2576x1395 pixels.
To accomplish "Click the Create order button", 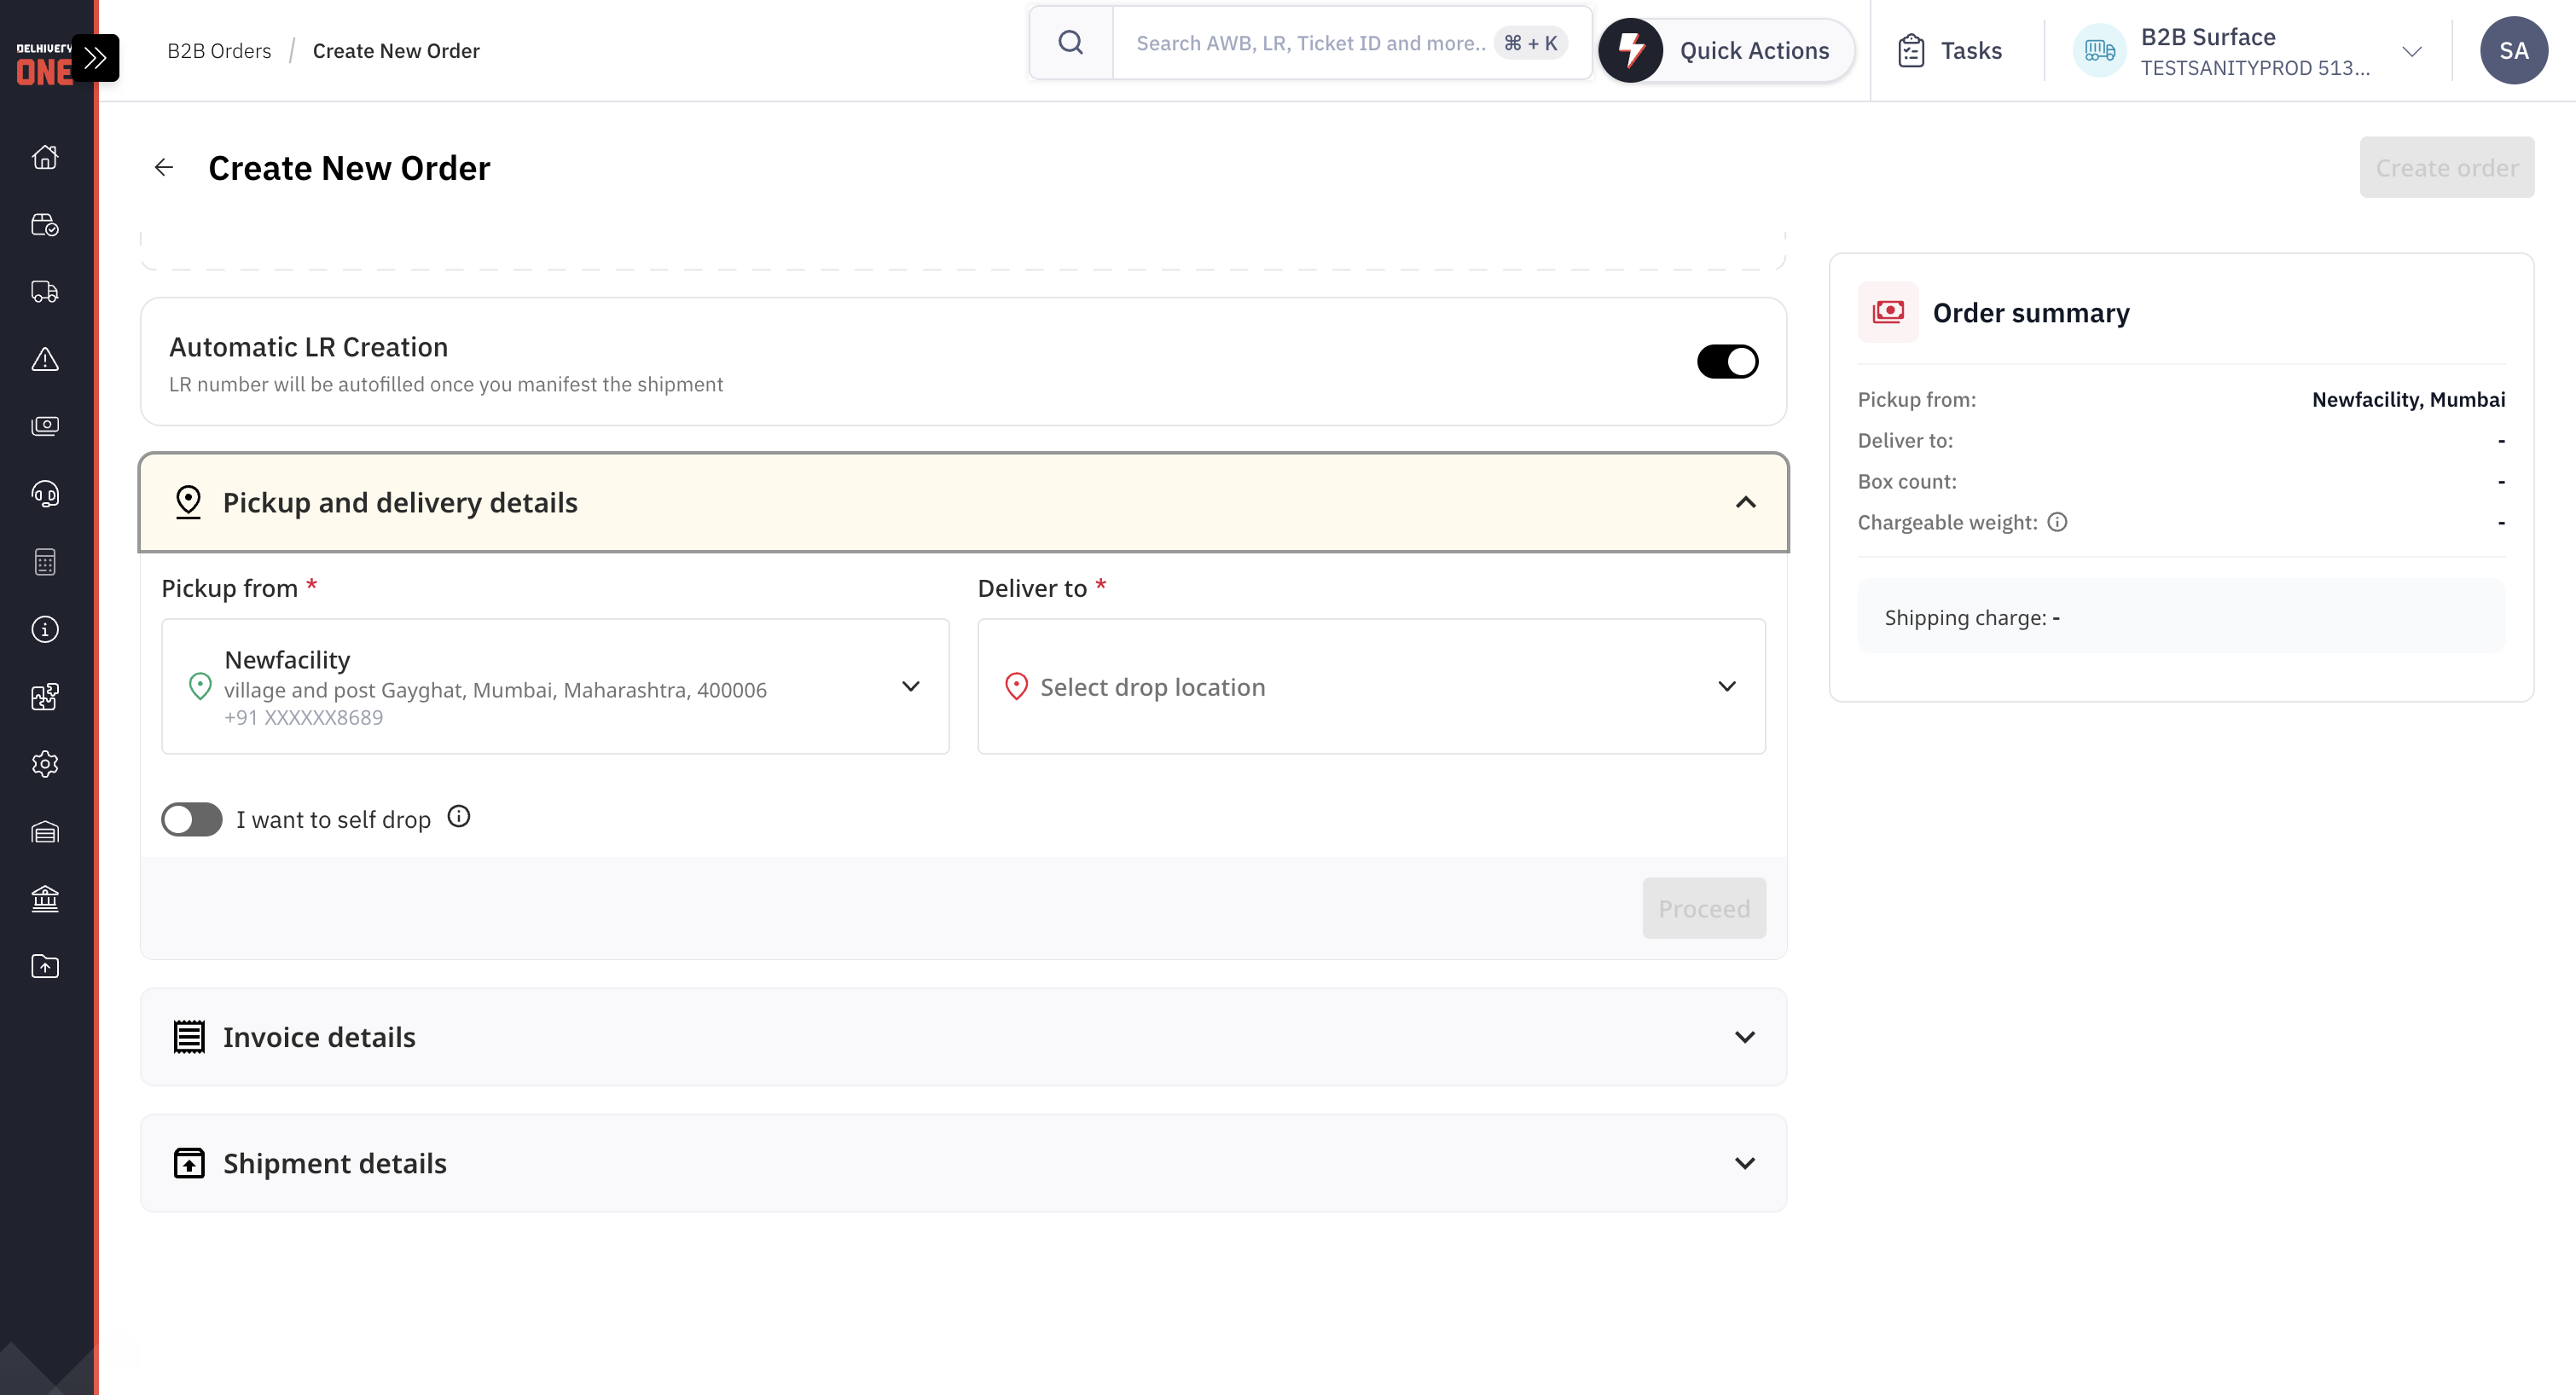I will tap(2447, 167).
